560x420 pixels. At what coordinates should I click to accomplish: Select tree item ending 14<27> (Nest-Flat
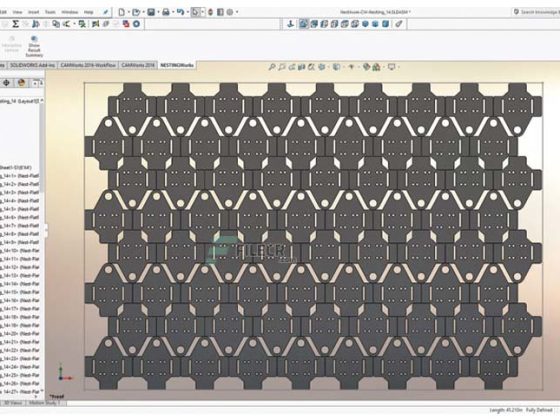click(20, 392)
